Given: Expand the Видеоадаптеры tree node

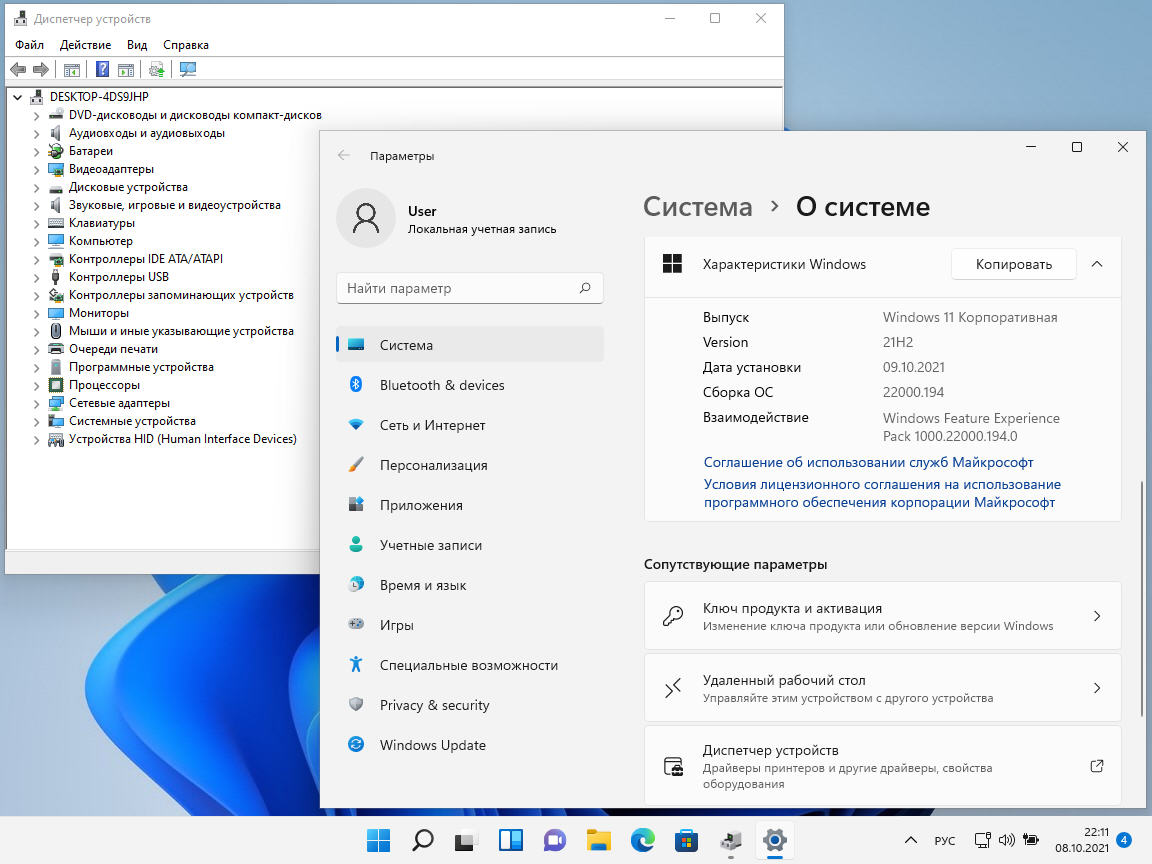Looking at the screenshot, I should [37, 169].
